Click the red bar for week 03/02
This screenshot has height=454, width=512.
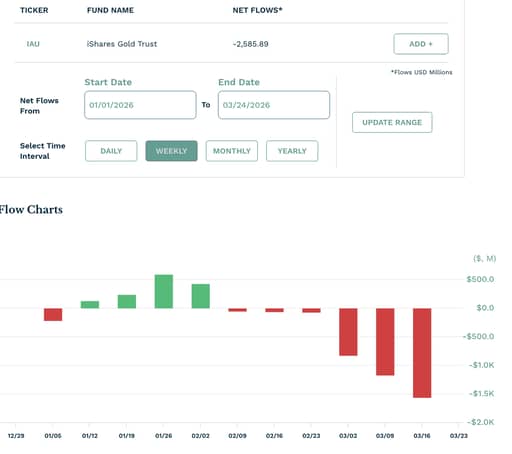[x=348, y=332]
